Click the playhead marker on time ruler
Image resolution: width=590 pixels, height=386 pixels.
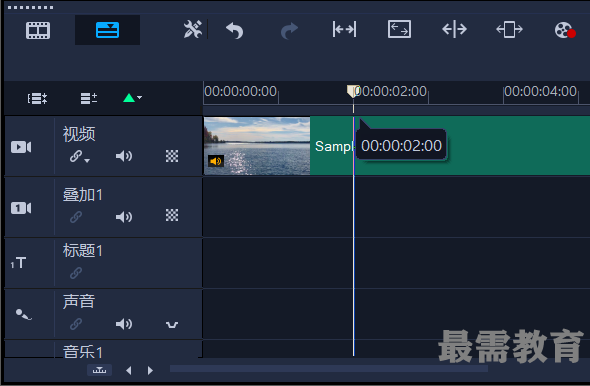tap(353, 91)
